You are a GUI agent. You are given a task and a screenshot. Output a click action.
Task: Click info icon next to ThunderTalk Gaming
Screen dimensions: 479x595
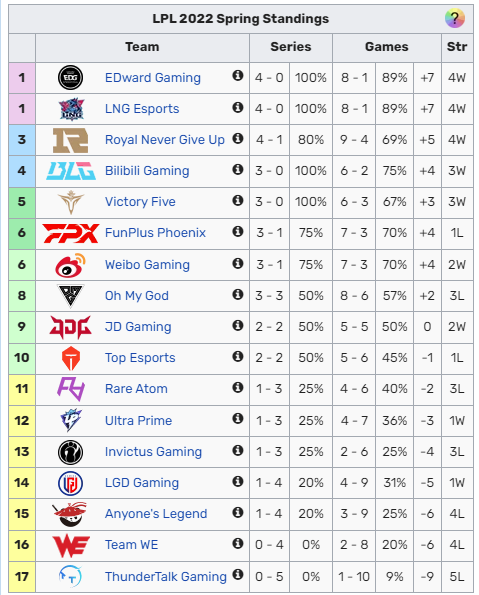click(x=238, y=575)
